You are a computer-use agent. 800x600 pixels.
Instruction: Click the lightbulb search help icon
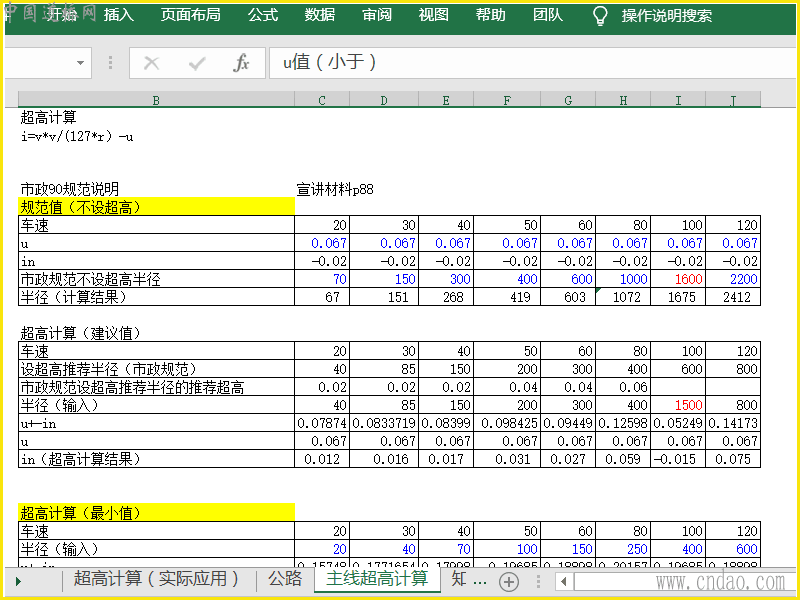(x=600, y=15)
